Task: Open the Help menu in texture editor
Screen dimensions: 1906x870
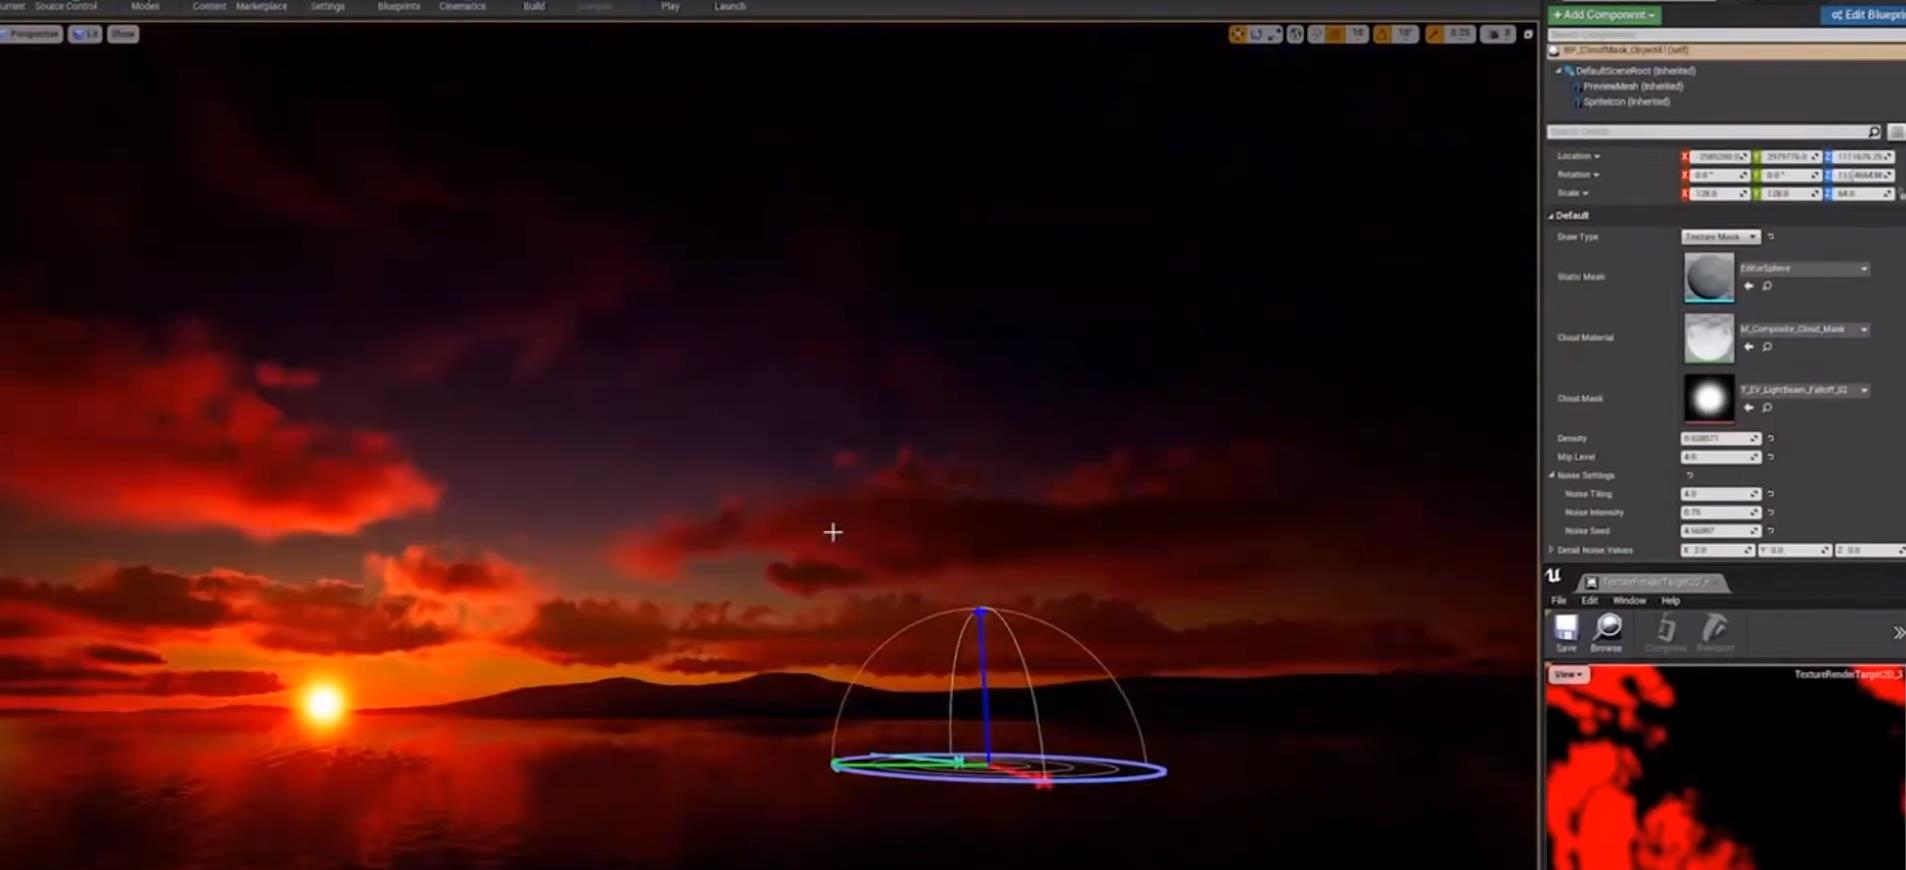Action: click(x=1670, y=601)
